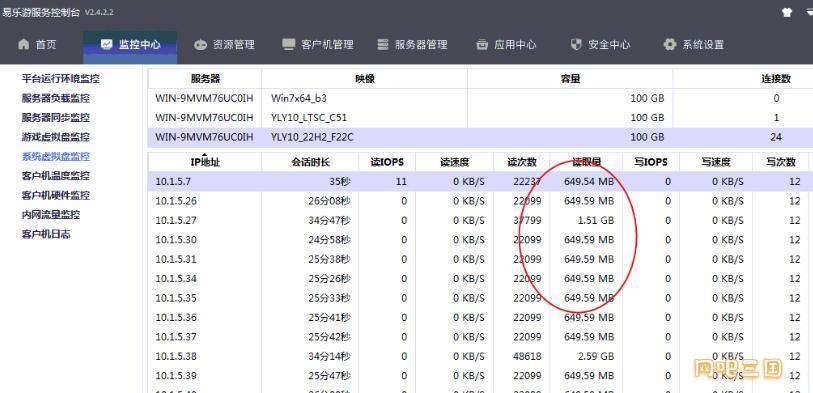Viewport: 813px width, 393px height.
Task: Open 内网流量监控 in sidebar
Action: 51,215
